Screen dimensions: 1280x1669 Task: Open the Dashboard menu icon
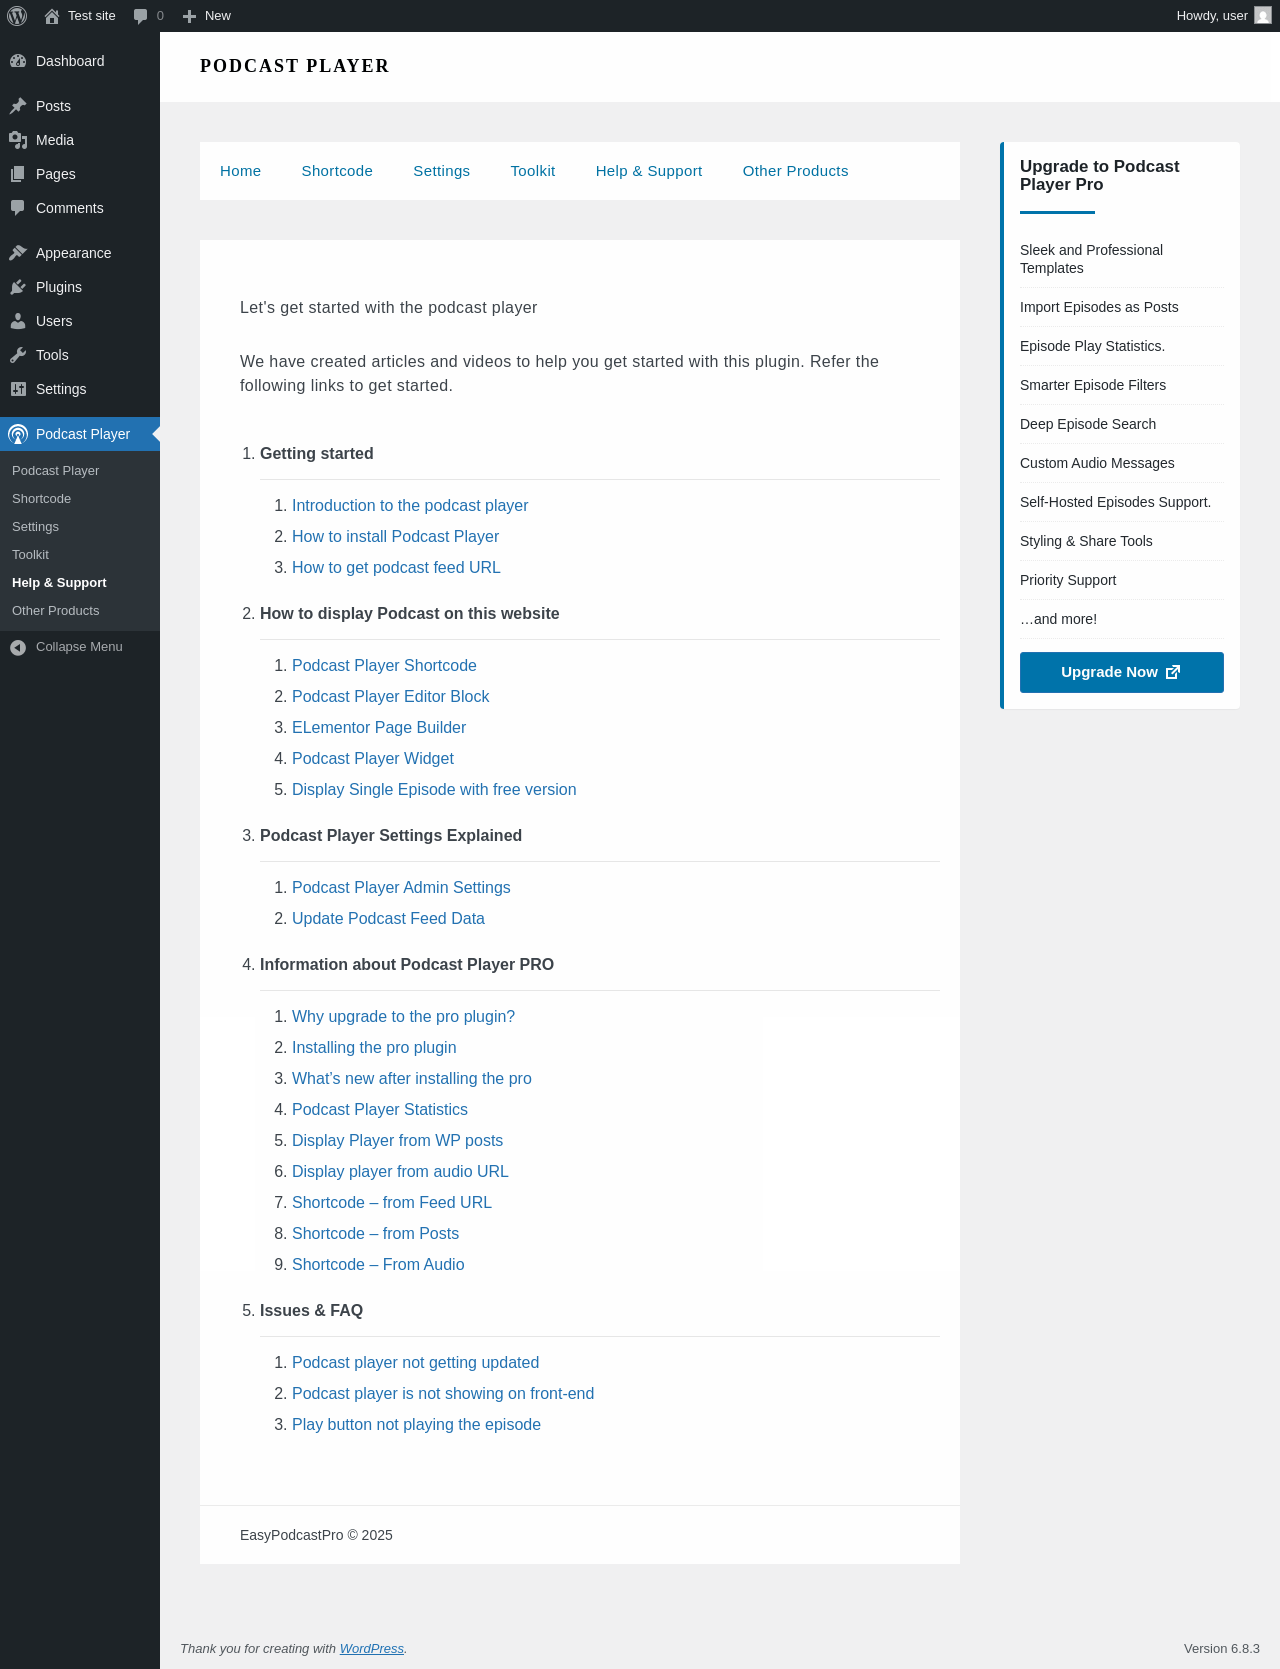coord(18,61)
